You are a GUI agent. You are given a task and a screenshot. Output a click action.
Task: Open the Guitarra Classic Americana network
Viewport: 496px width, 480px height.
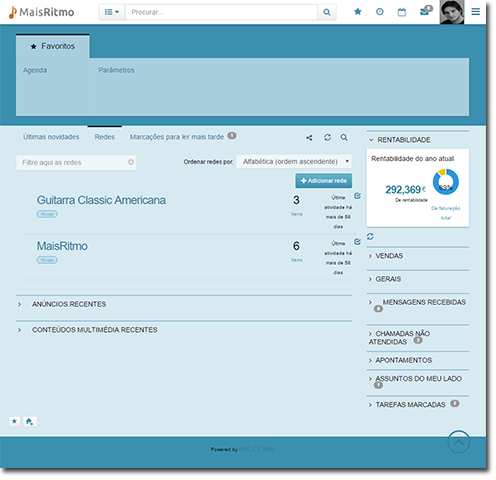(x=101, y=200)
